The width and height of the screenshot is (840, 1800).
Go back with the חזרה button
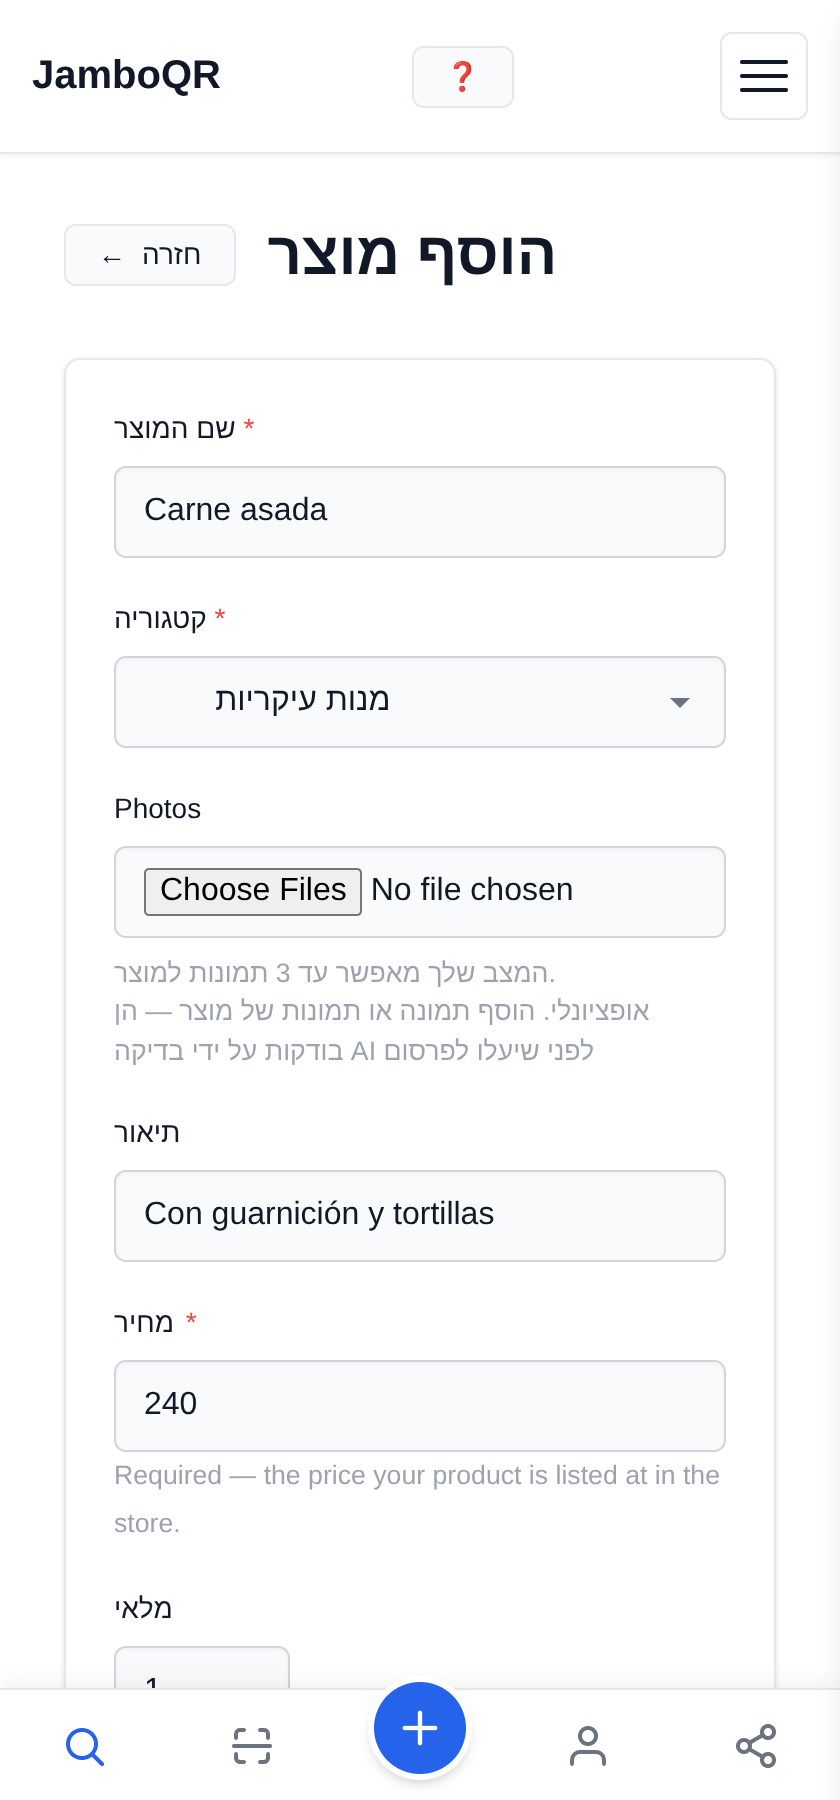tap(150, 255)
